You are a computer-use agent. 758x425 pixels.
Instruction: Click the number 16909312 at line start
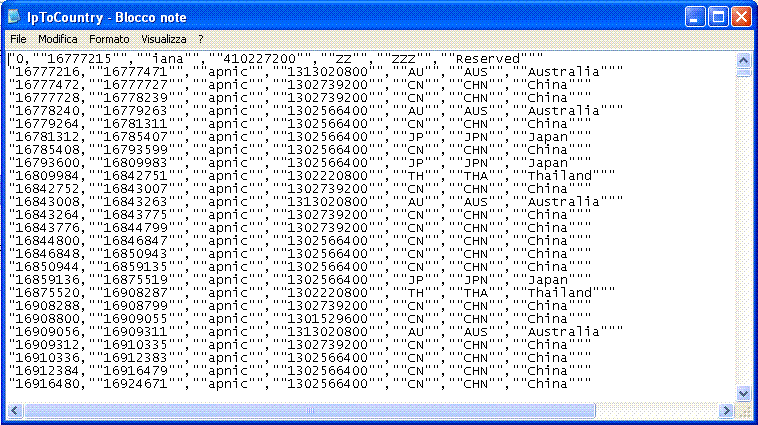(47, 345)
